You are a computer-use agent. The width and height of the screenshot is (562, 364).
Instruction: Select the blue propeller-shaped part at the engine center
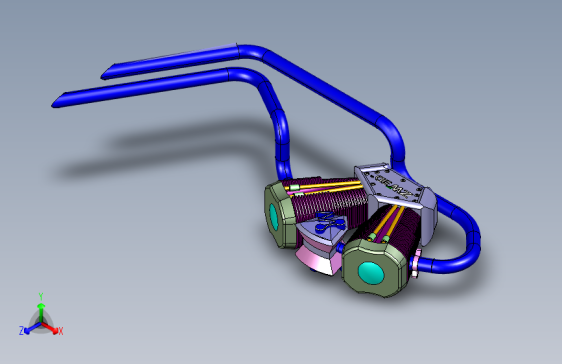point(329,222)
